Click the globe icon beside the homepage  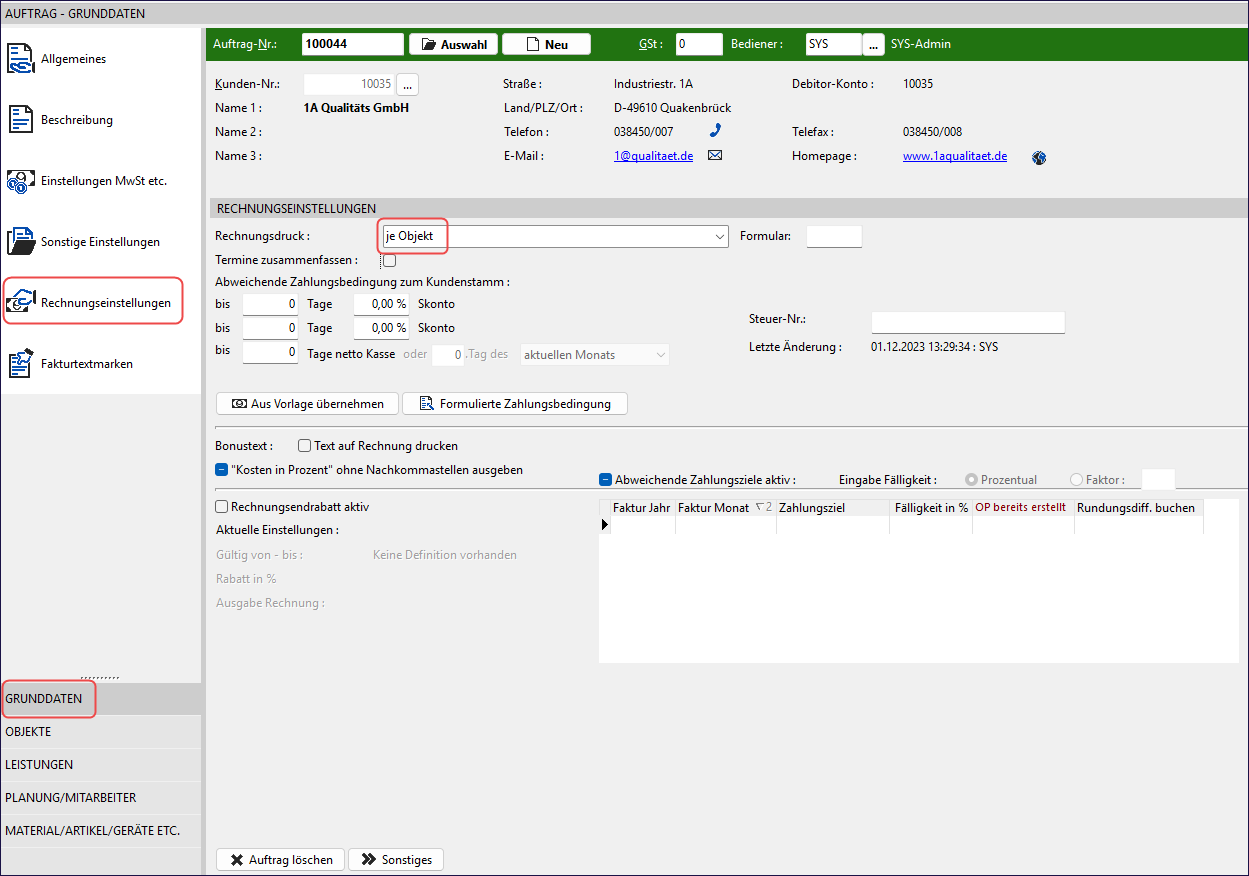[x=1039, y=157]
